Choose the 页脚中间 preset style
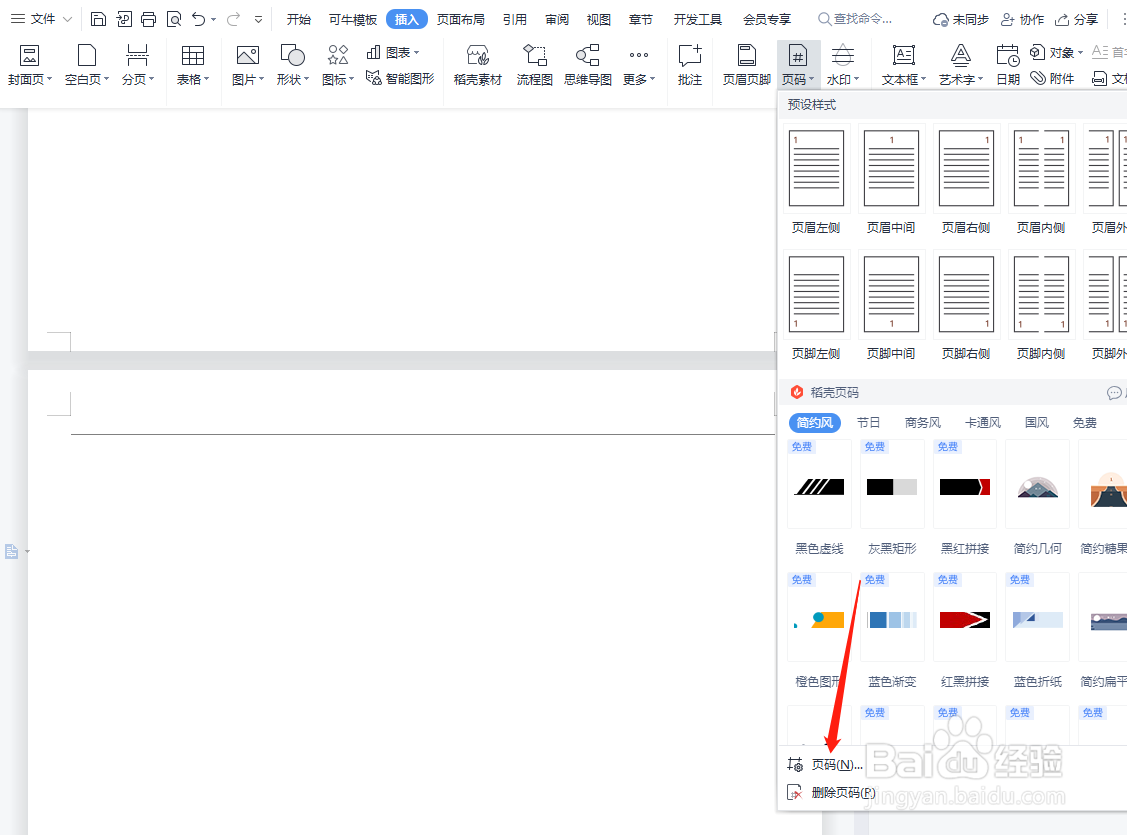Image resolution: width=1127 pixels, height=835 pixels. pyautogui.click(x=891, y=306)
